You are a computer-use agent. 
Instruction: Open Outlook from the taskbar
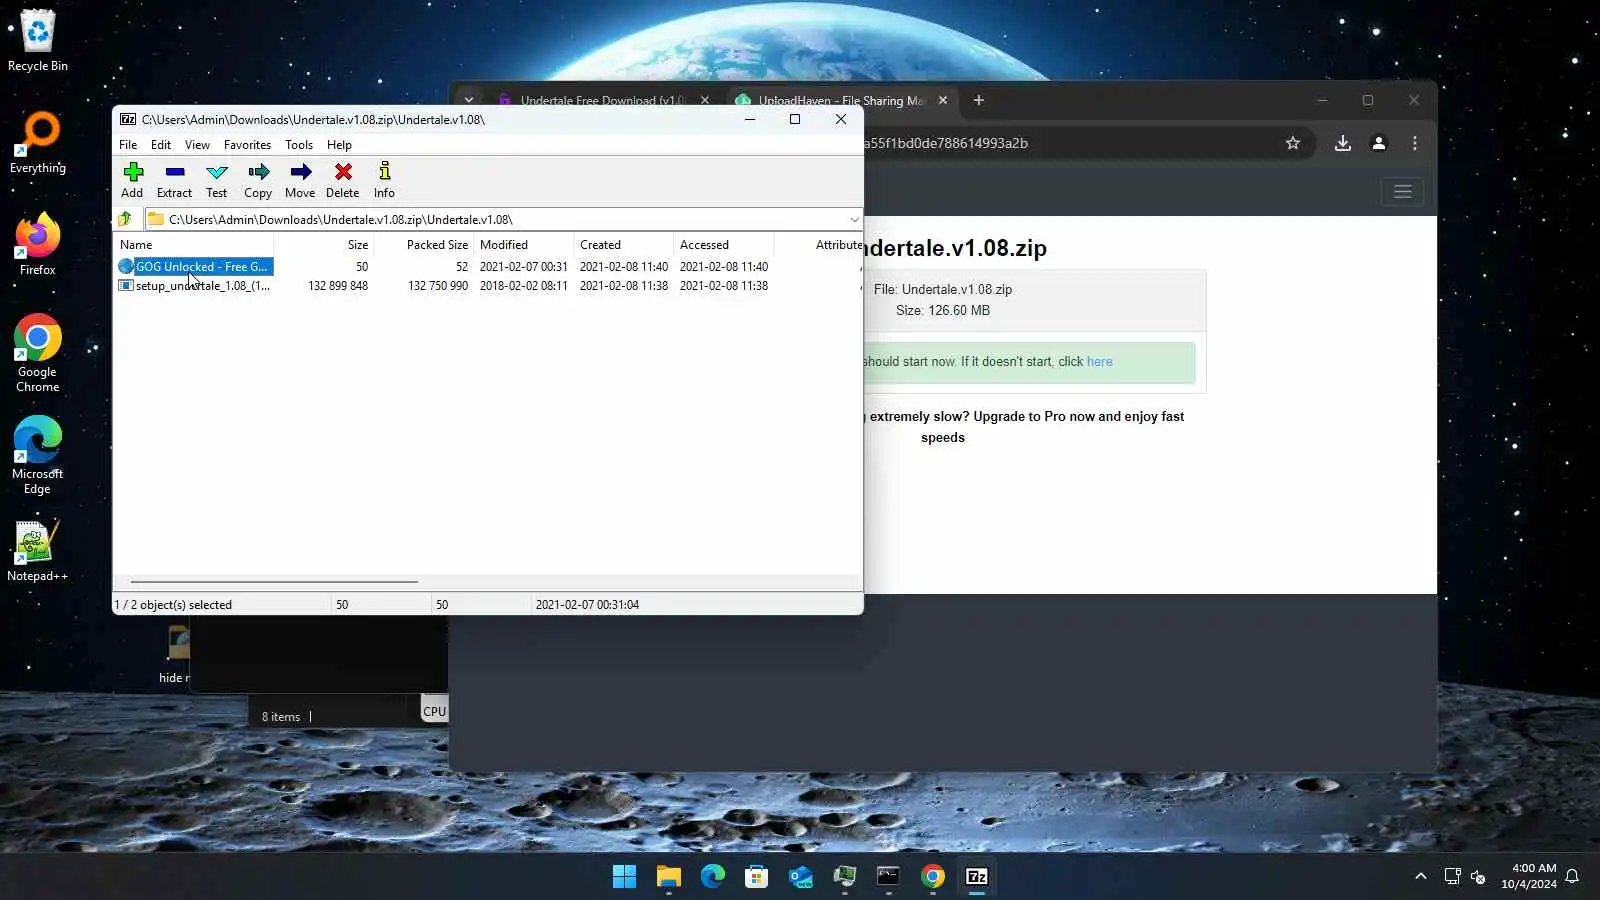pyautogui.click(x=800, y=877)
